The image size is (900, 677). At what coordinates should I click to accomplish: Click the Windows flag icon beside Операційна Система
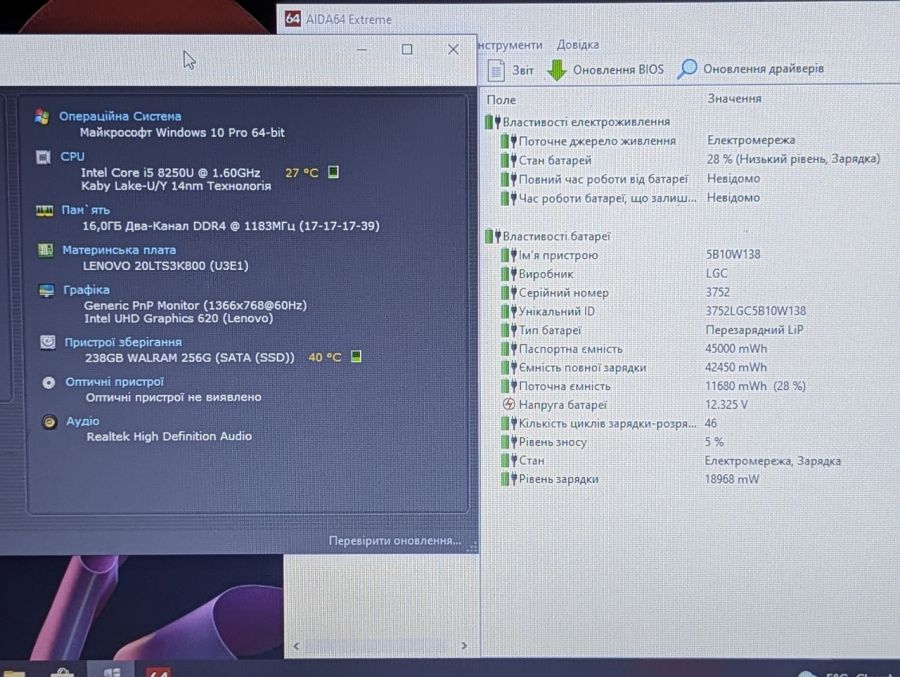pos(41,117)
